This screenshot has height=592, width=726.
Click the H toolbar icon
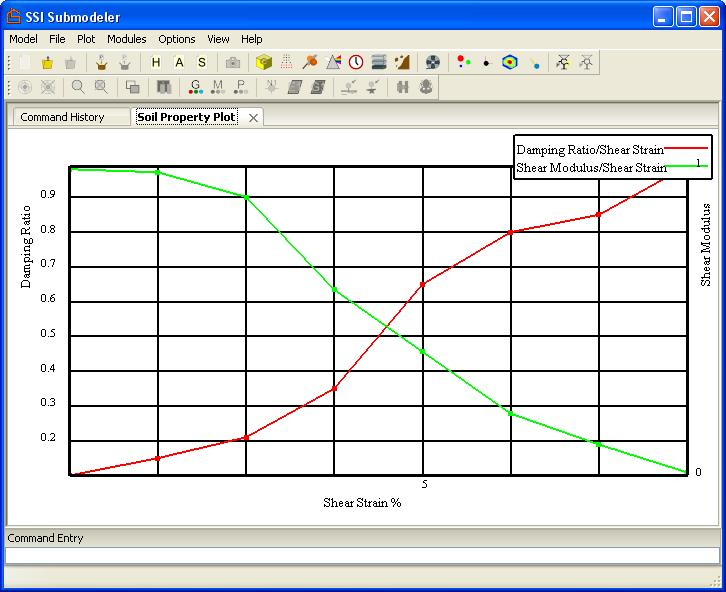pos(156,62)
